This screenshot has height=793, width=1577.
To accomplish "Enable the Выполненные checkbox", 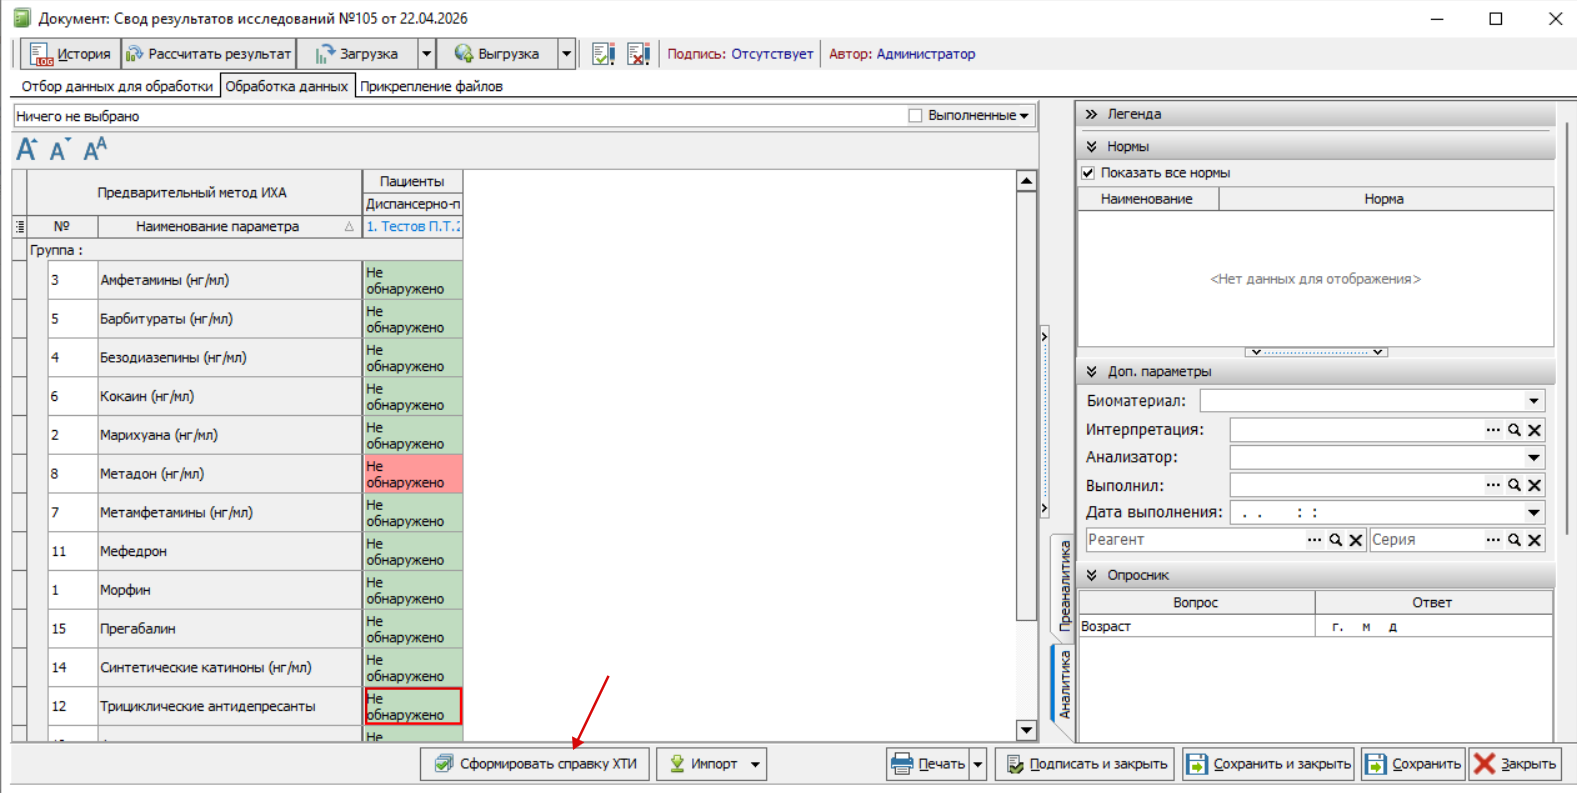I will (915, 116).
